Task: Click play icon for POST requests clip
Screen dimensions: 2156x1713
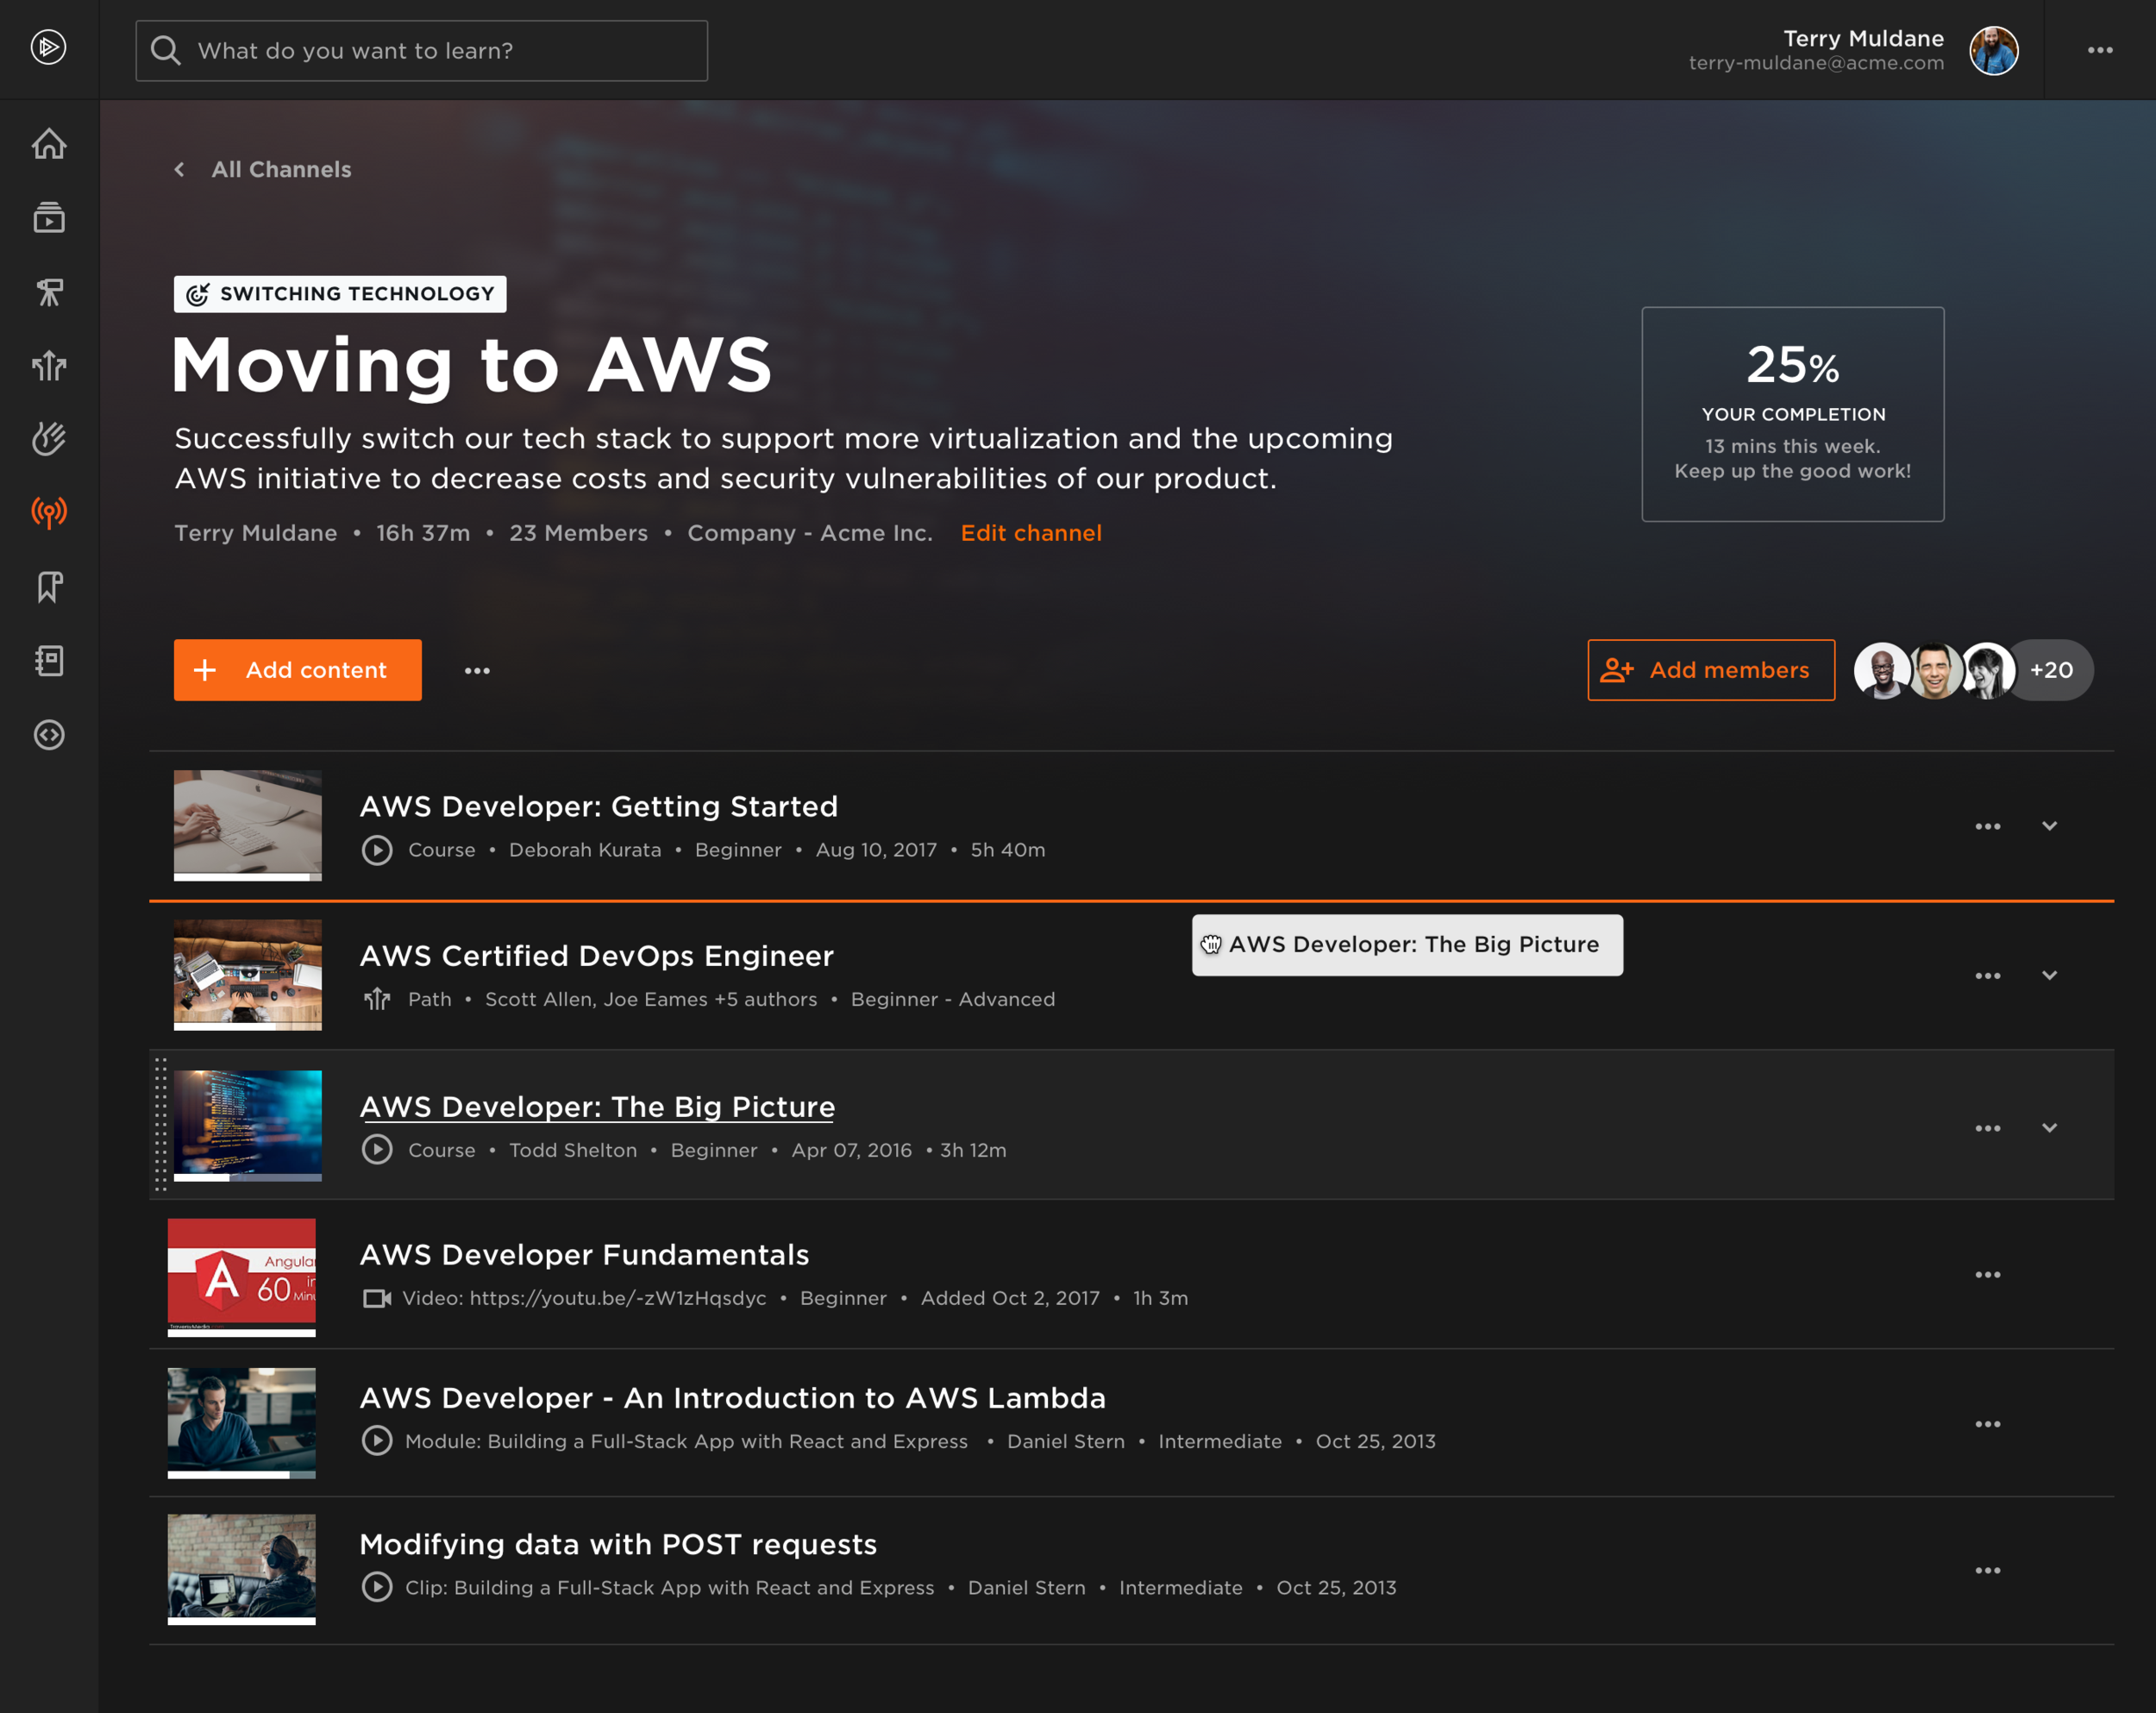Action: pyautogui.click(x=377, y=1587)
